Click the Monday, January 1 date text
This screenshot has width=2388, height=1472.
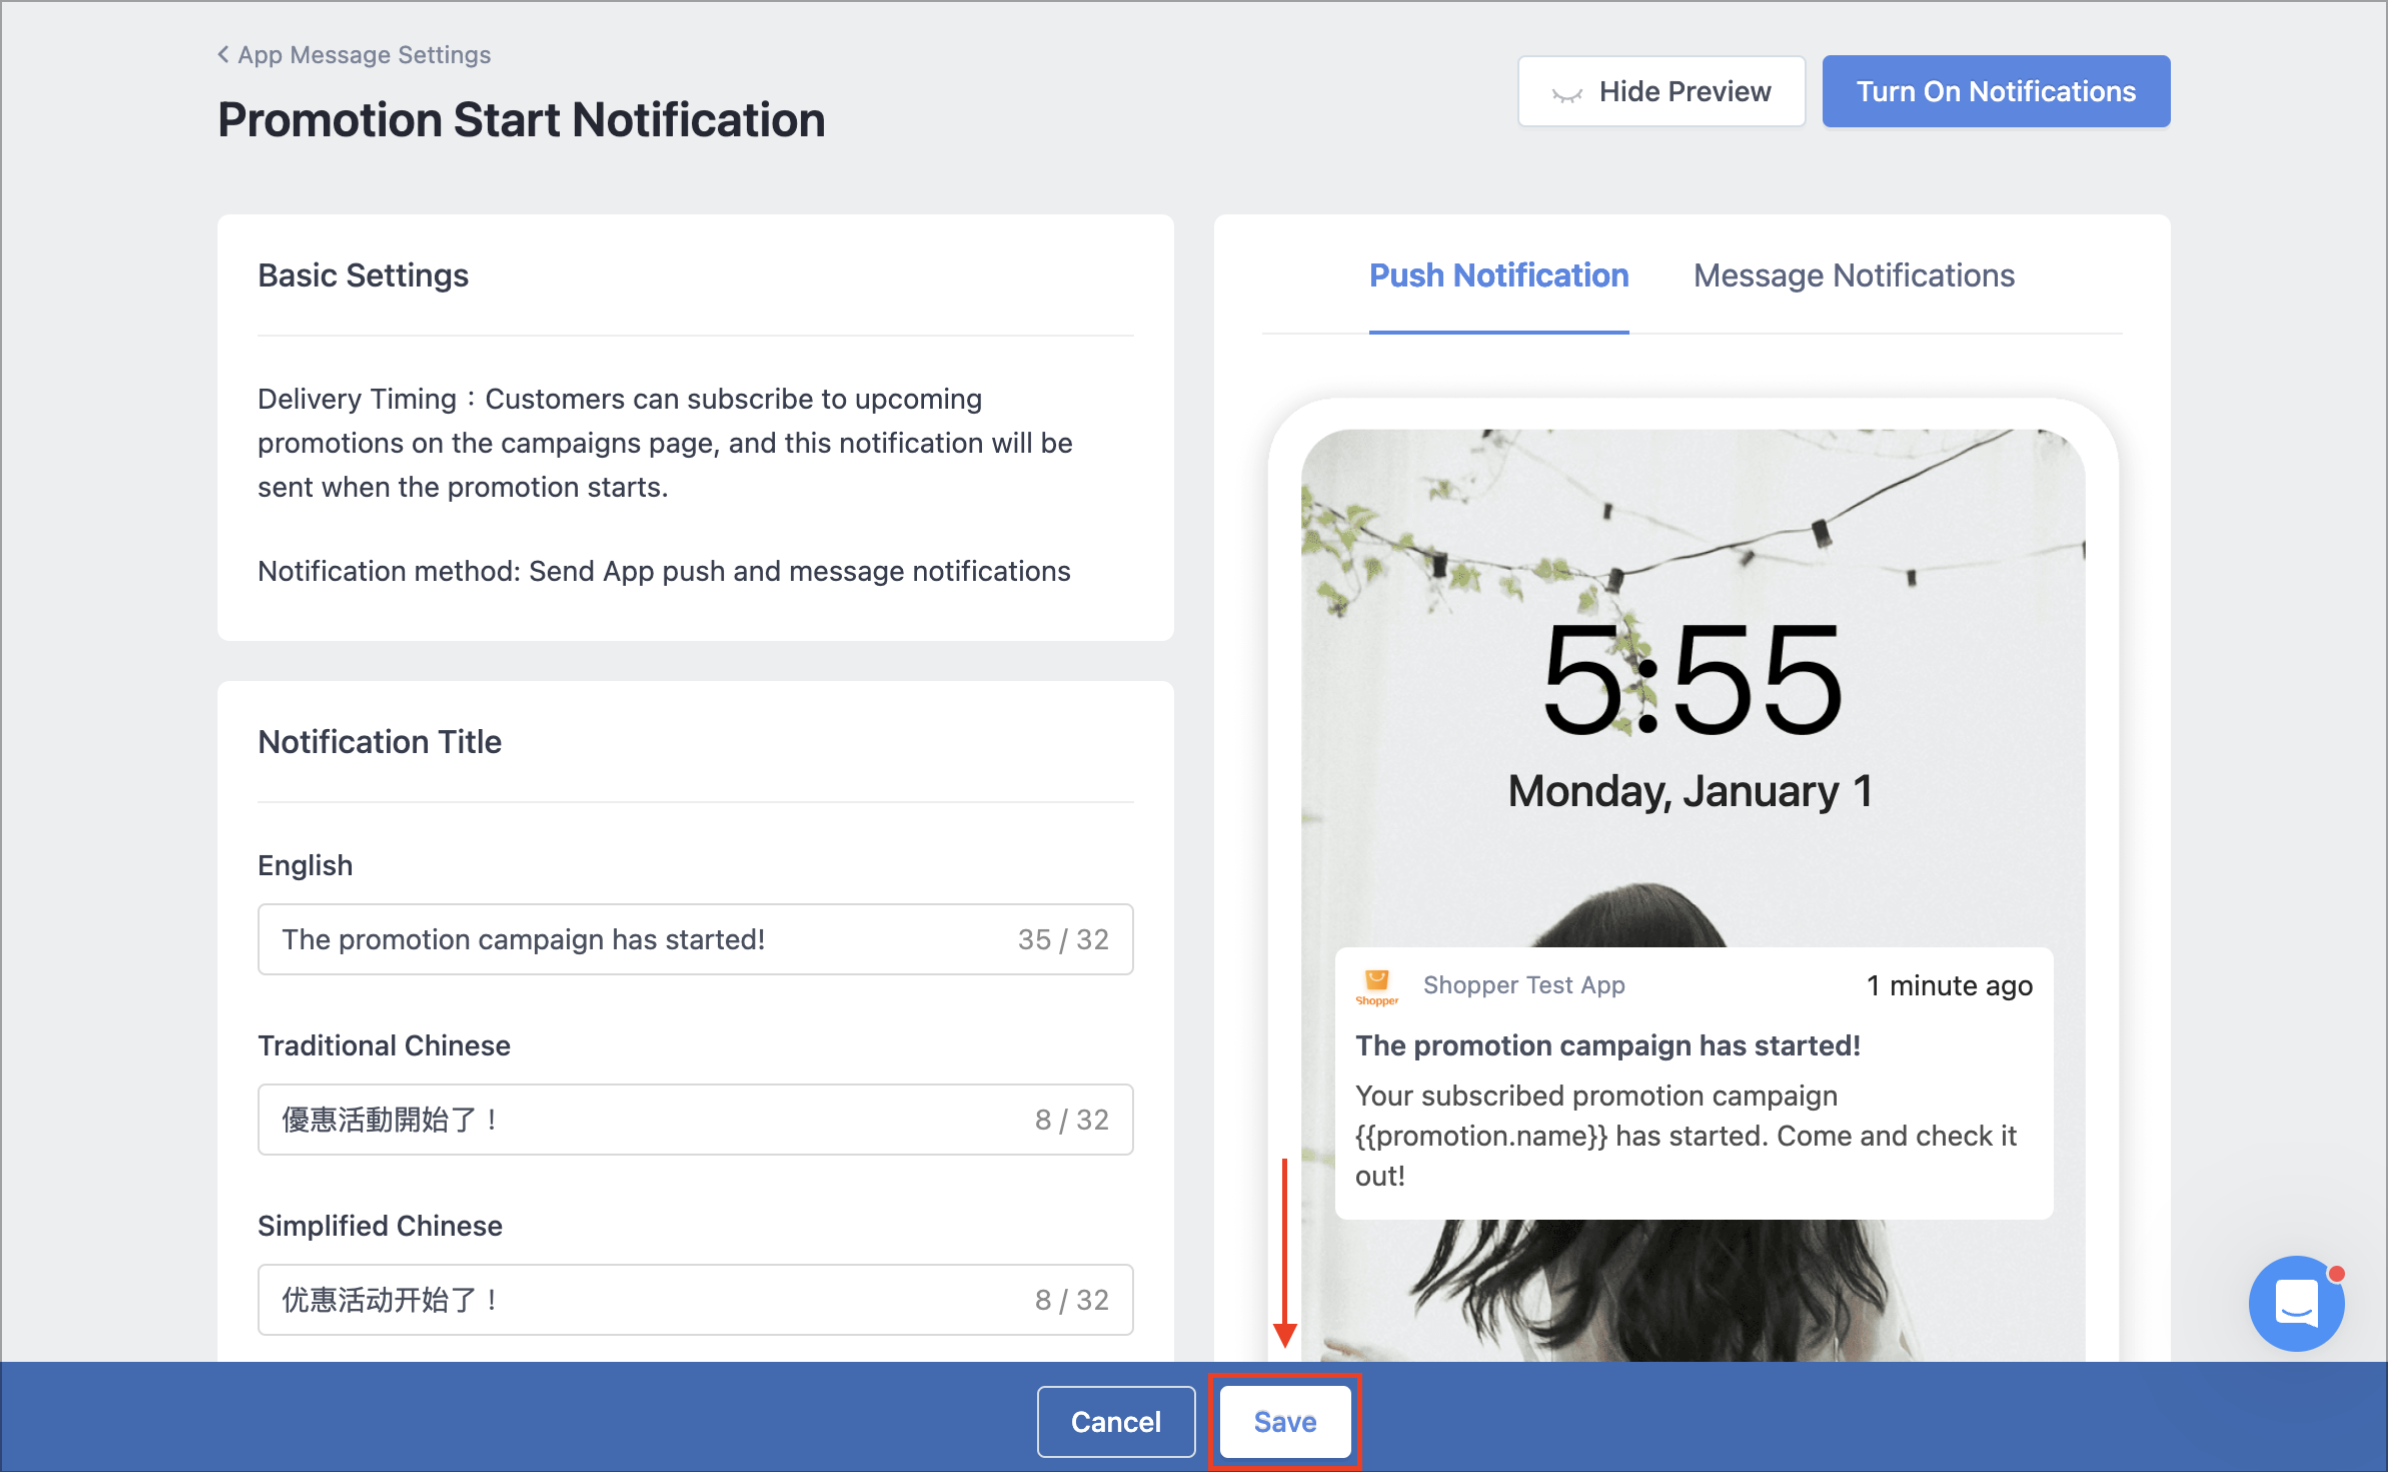click(1690, 791)
